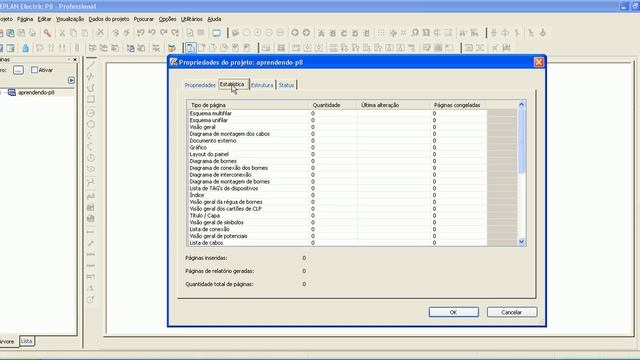Open the Visualização menu
Image resolution: width=640 pixels, height=360 pixels.
coord(70,19)
